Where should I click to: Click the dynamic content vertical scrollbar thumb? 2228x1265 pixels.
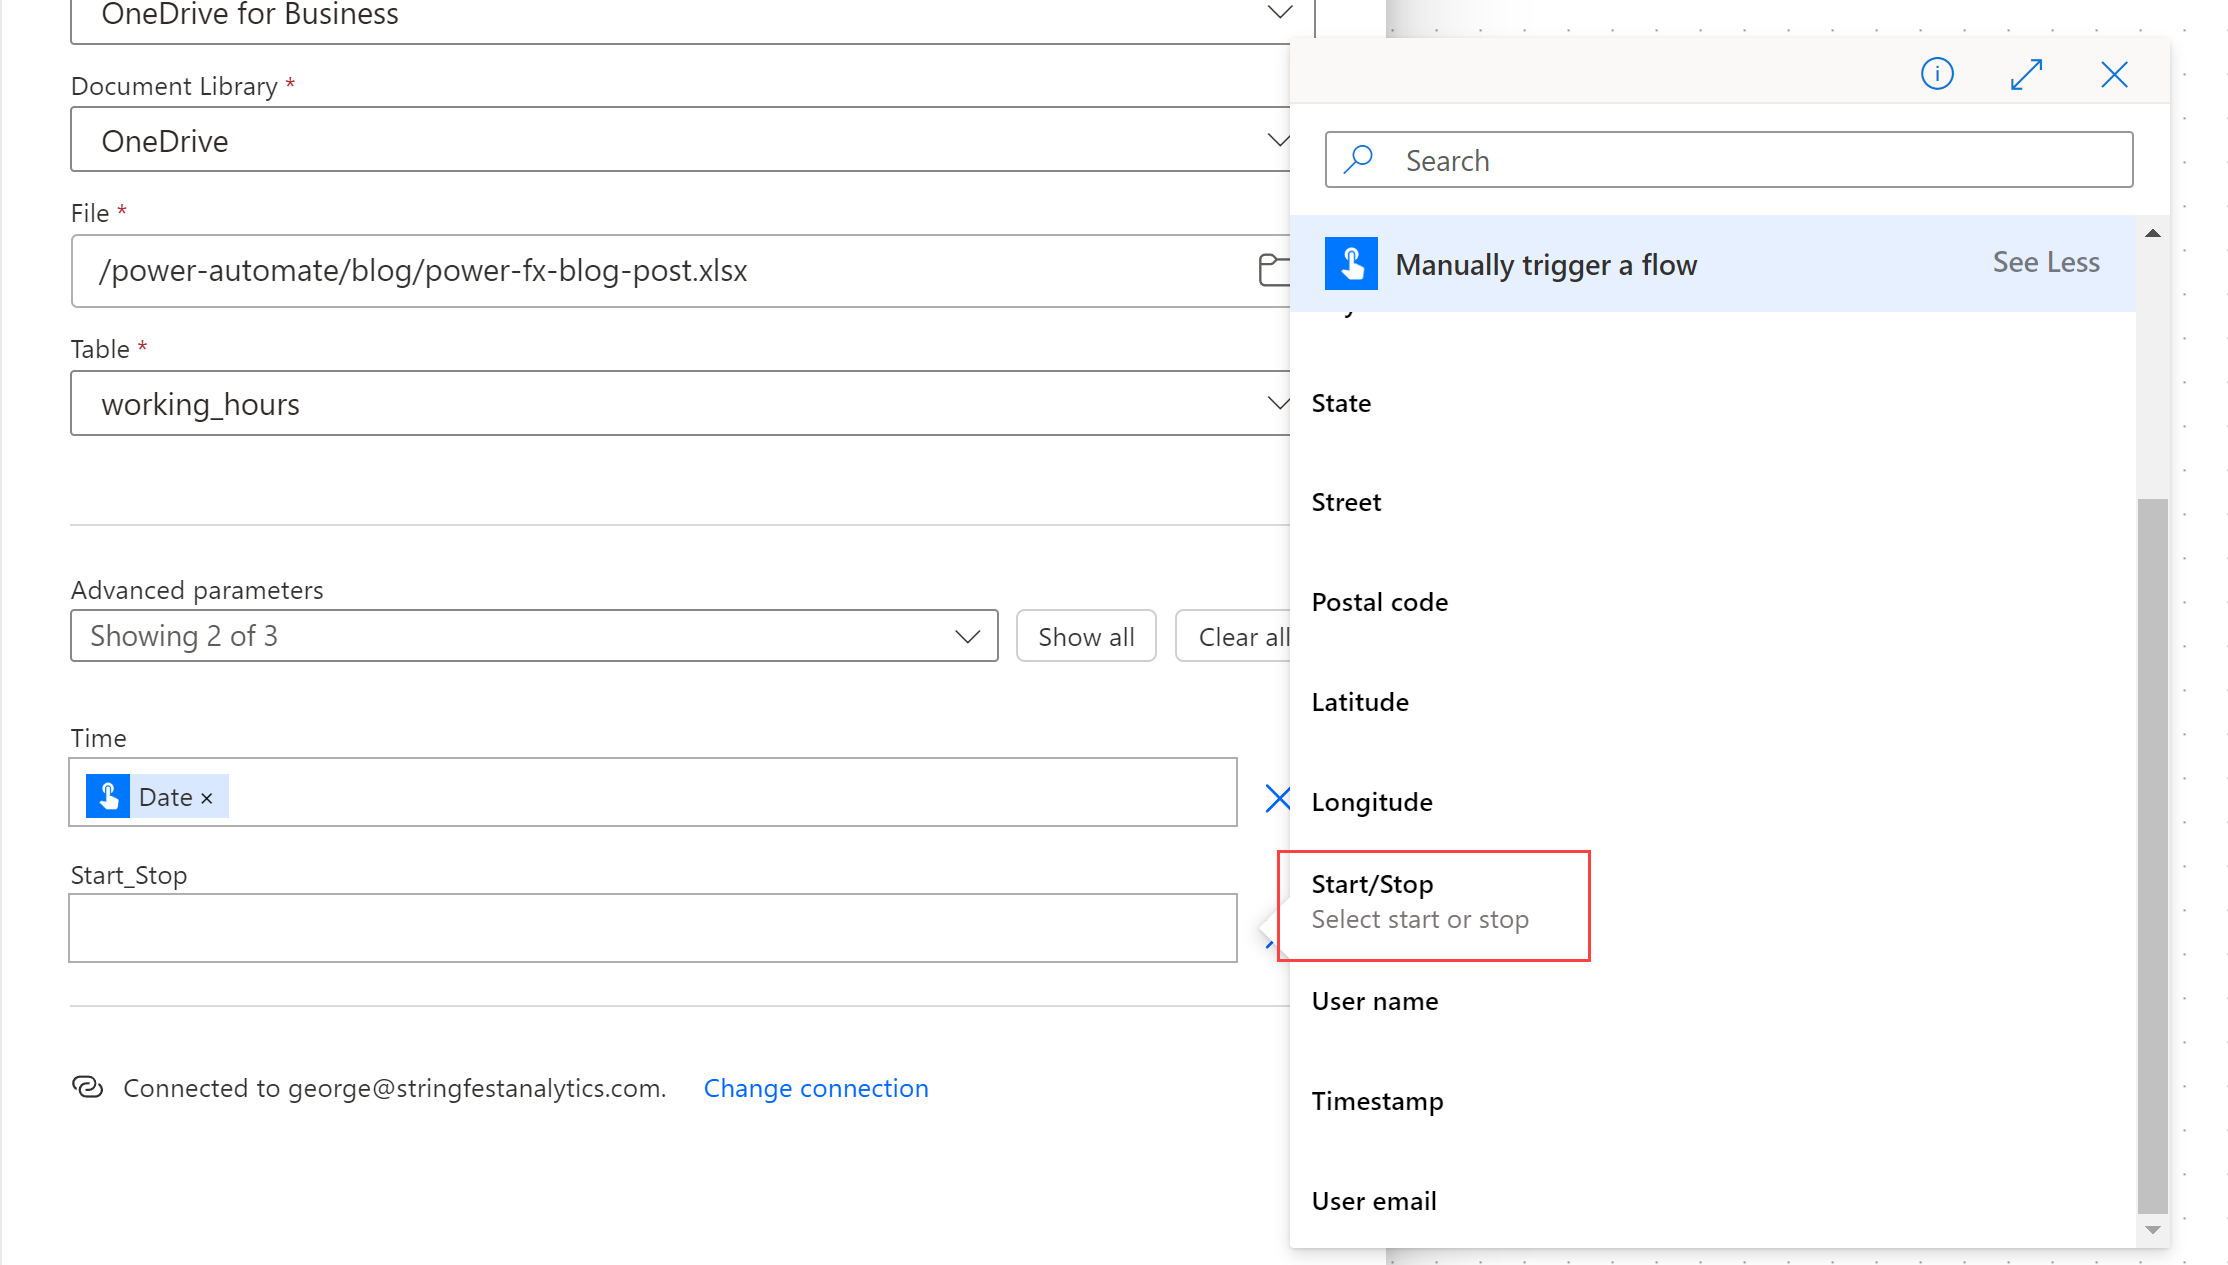click(2152, 850)
